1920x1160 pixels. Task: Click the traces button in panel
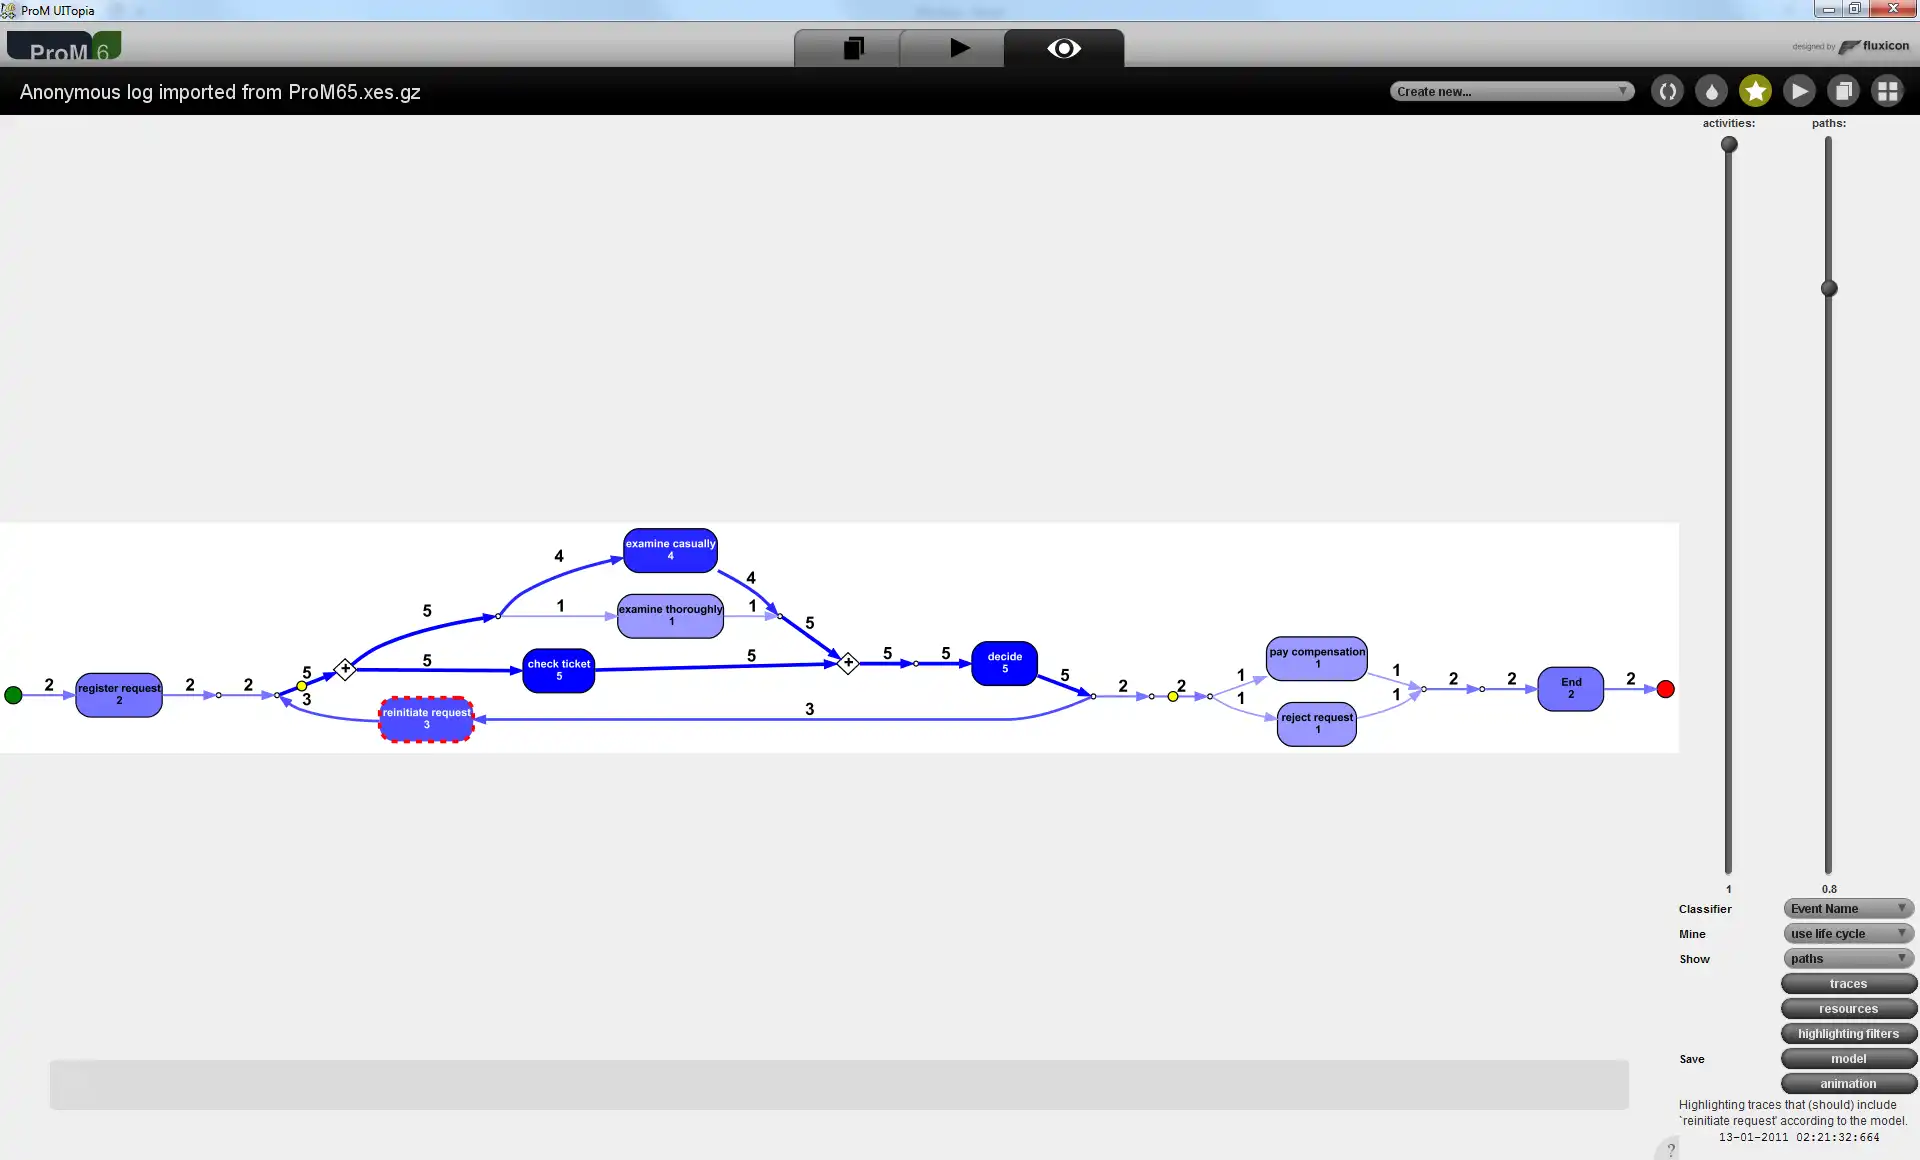(x=1847, y=983)
